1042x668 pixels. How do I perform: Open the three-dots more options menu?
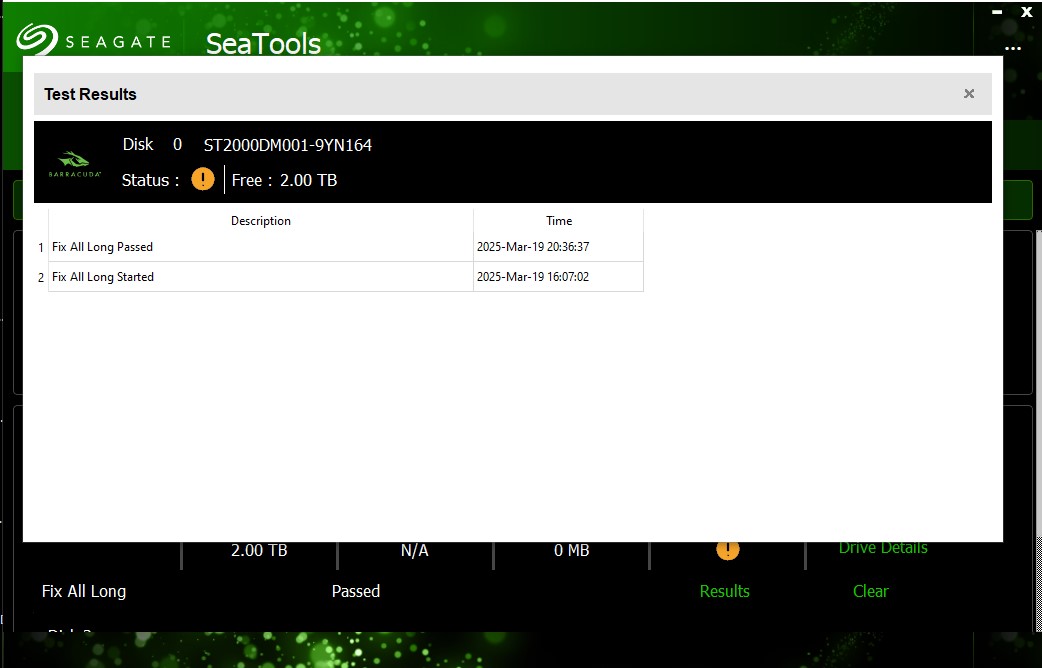[1013, 48]
